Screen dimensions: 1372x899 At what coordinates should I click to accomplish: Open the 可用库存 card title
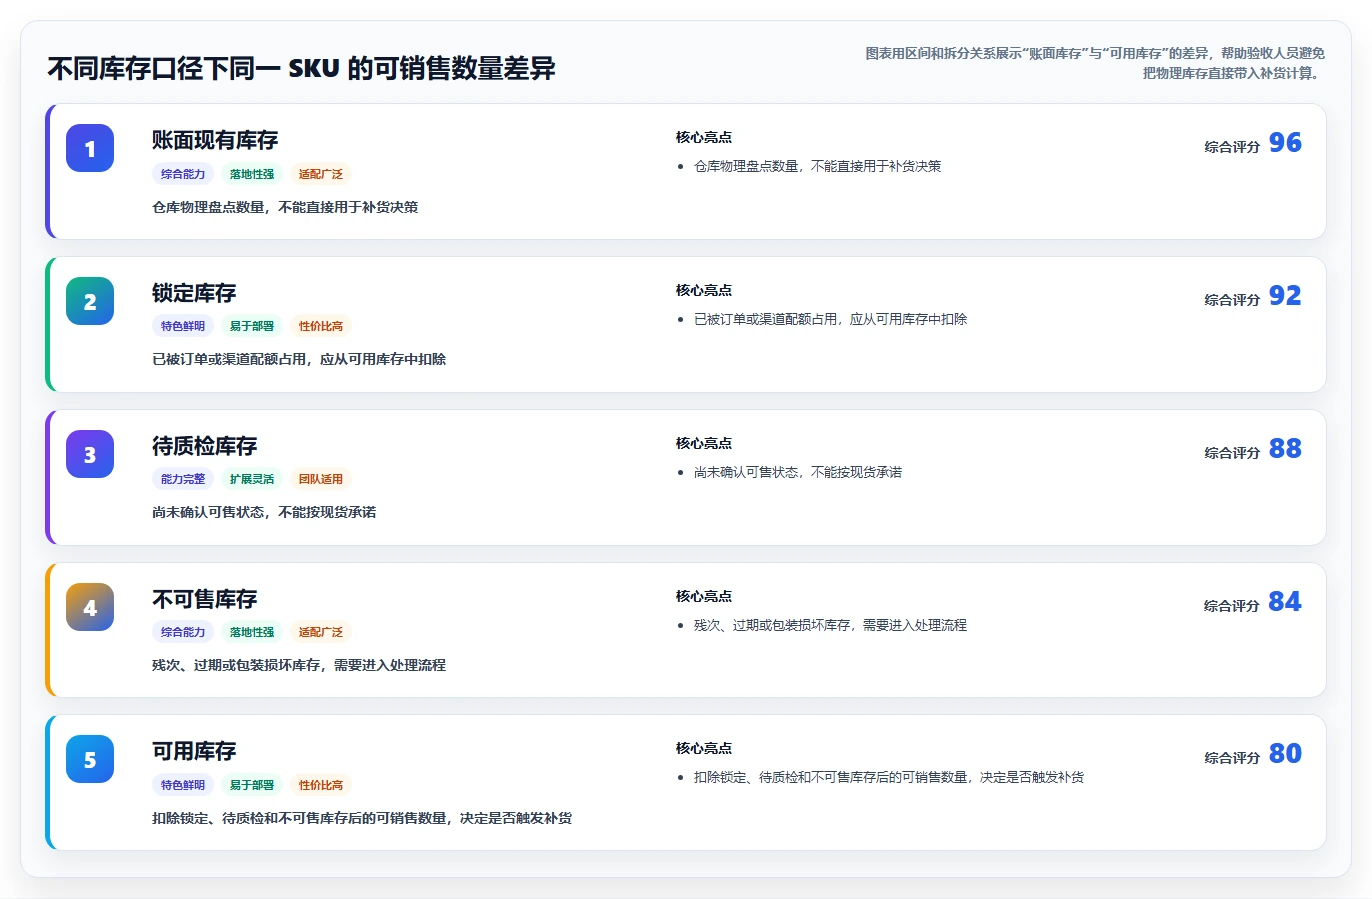point(194,751)
